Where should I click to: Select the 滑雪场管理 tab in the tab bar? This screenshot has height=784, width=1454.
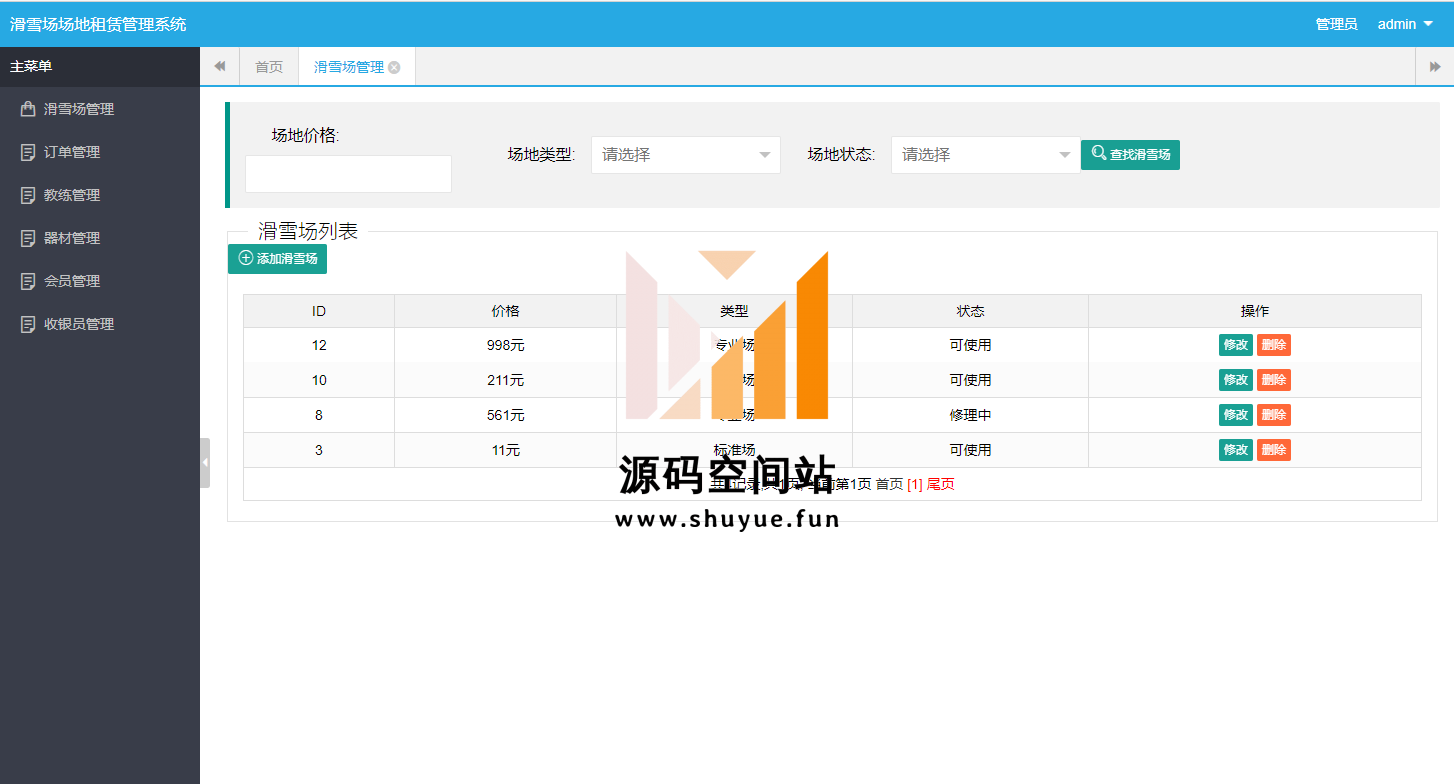[x=349, y=67]
